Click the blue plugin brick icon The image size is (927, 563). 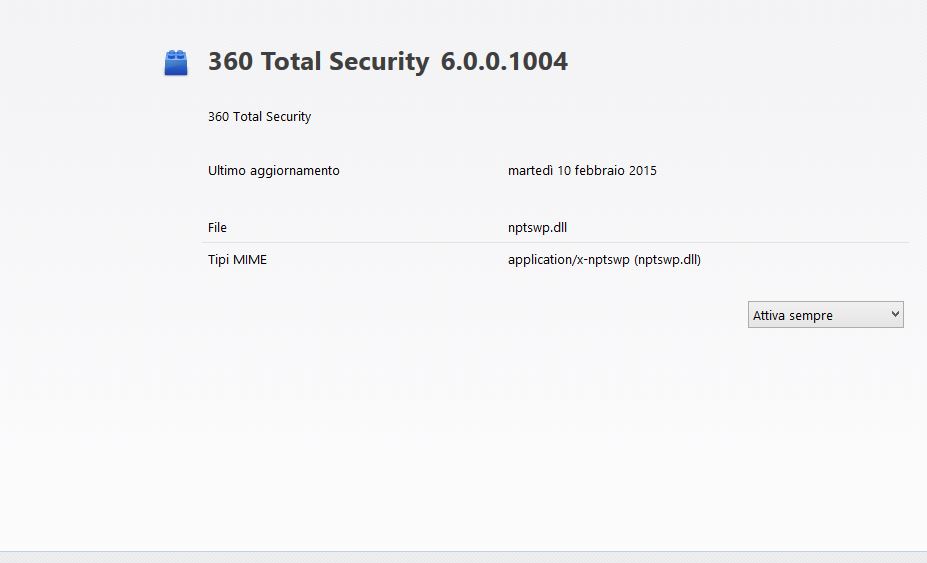(176, 63)
